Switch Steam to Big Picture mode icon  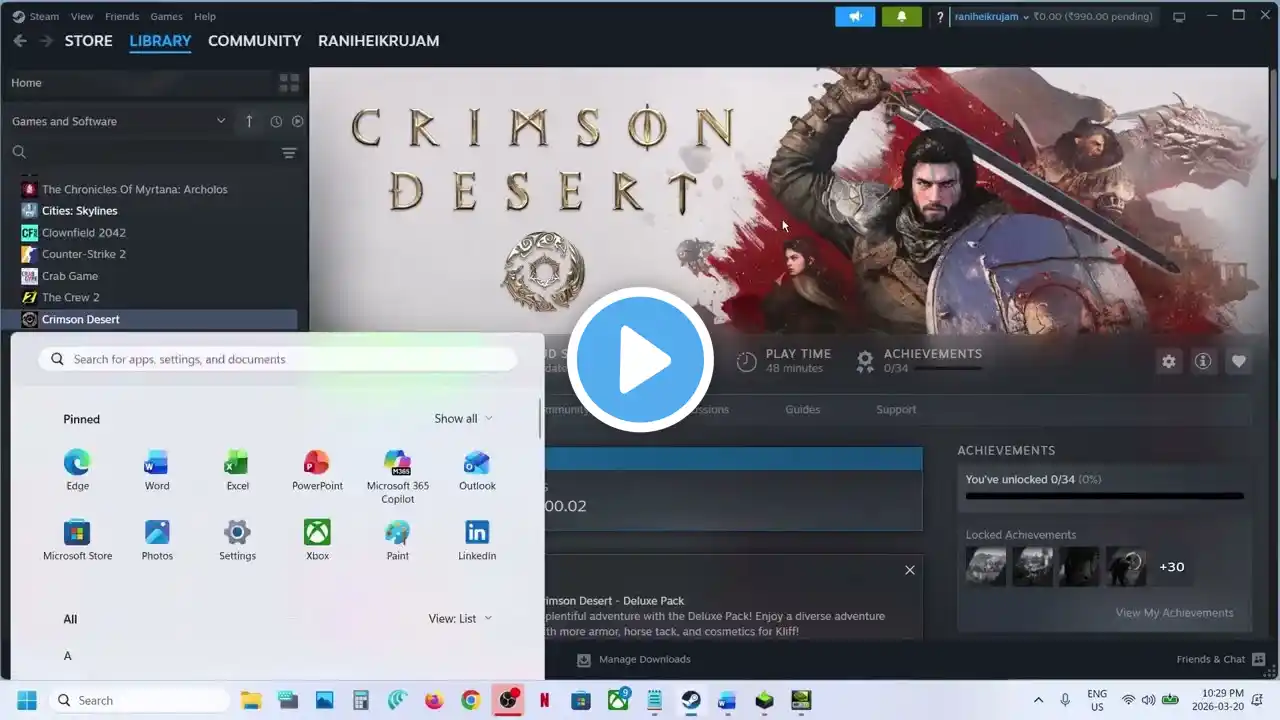coord(1179,17)
